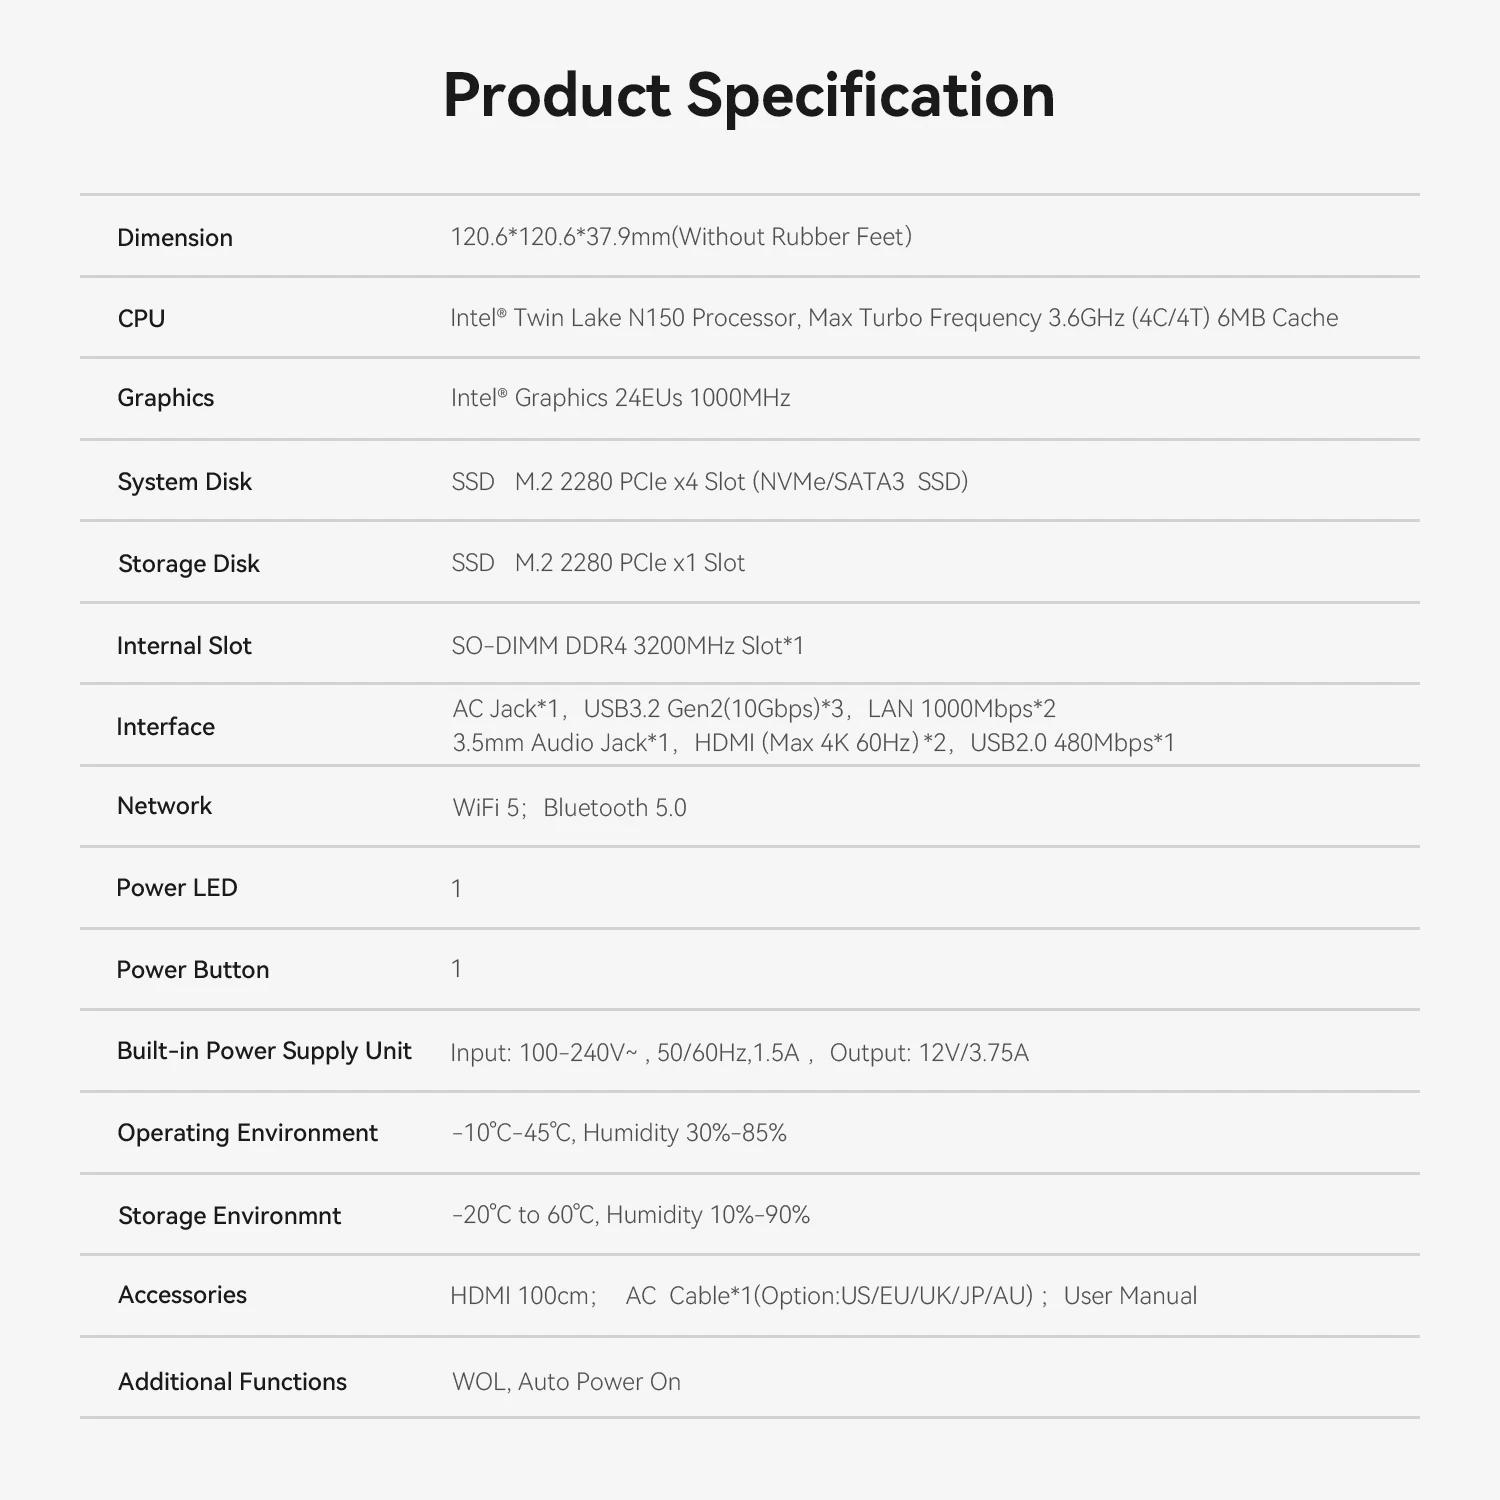Image resolution: width=1500 pixels, height=1500 pixels.
Task: Click the Graphics row label
Action: click(166, 398)
